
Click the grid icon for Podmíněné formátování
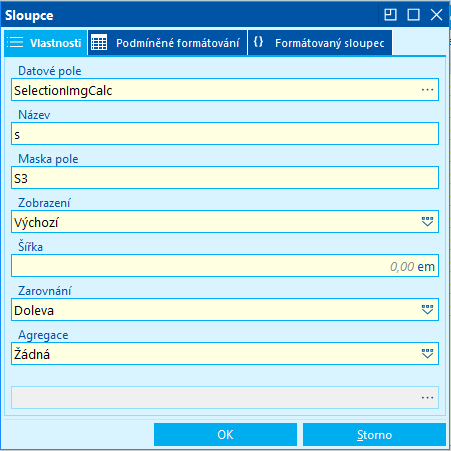[99, 43]
